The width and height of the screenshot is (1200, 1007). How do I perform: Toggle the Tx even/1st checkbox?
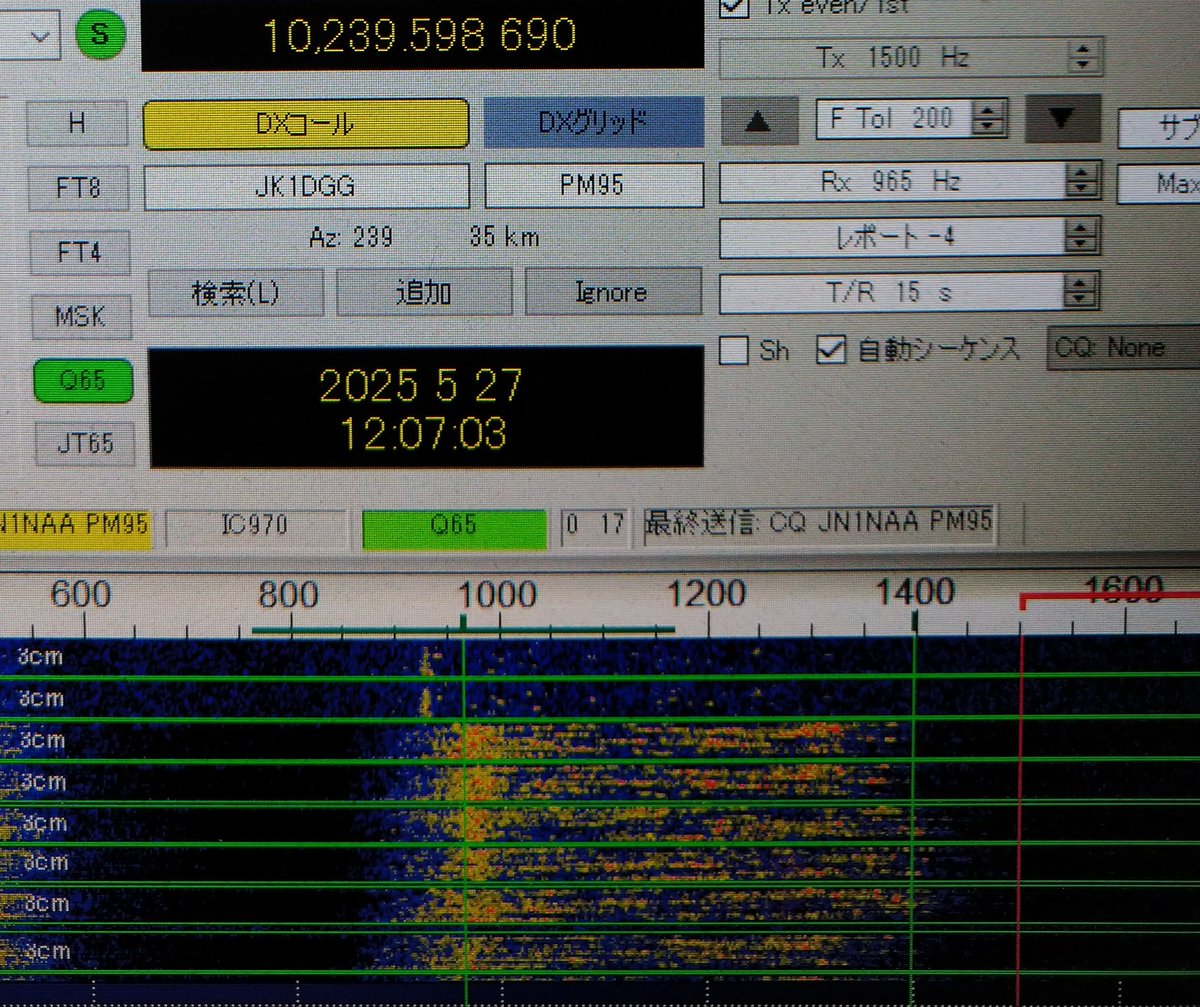[x=735, y=6]
